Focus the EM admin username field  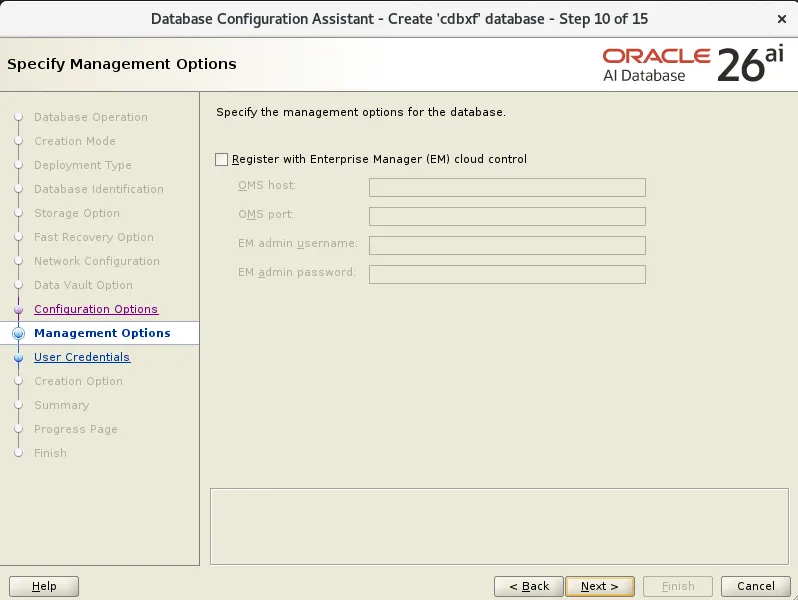507,245
